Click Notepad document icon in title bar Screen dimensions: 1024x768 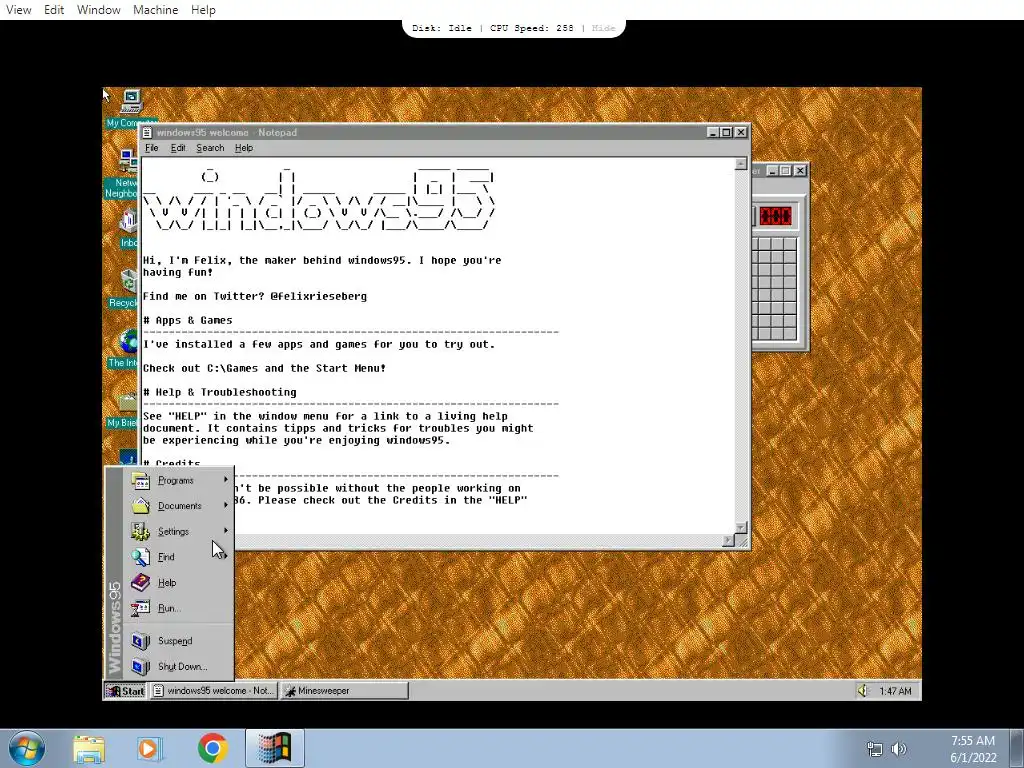(x=148, y=133)
